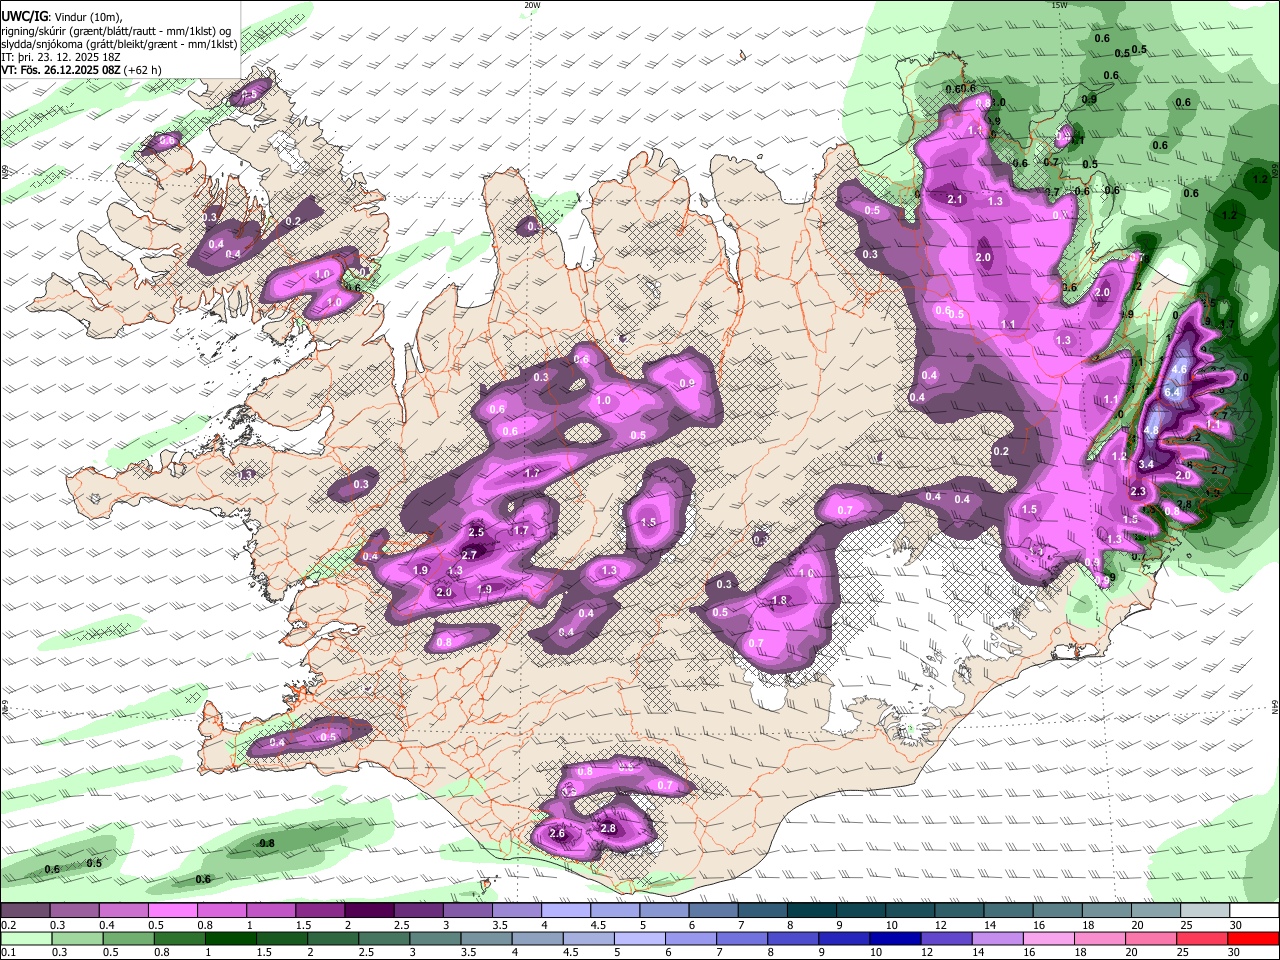Pick the snow scale swatch between 25 and 30

tap(1206, 911)
